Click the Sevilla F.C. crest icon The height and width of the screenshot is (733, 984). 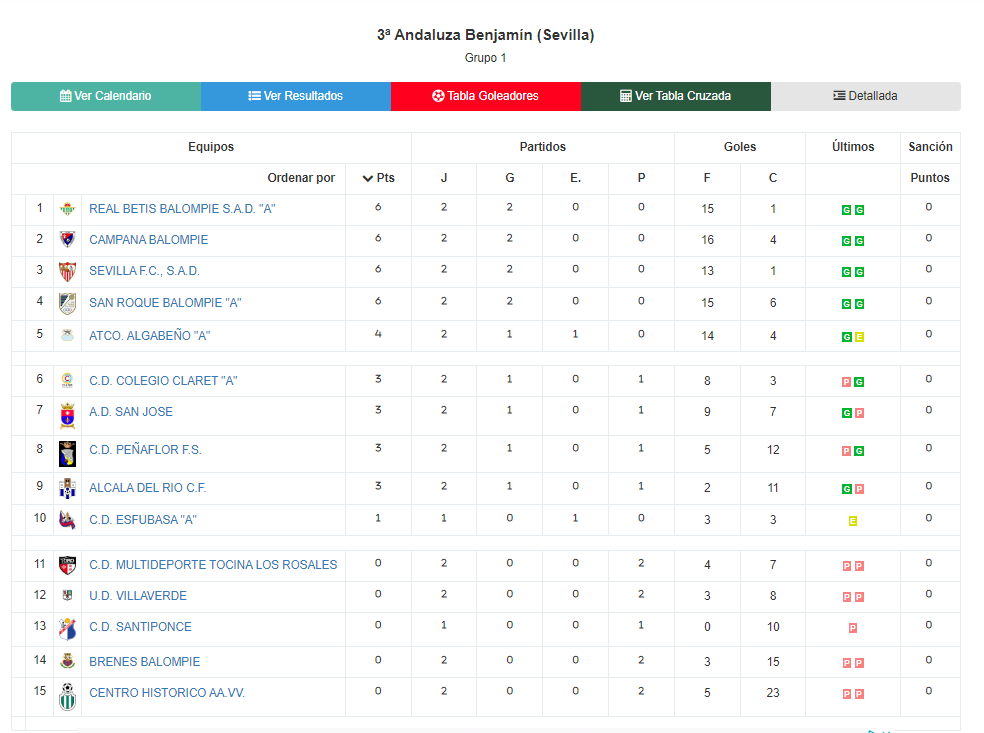click(x=67, y=271)
